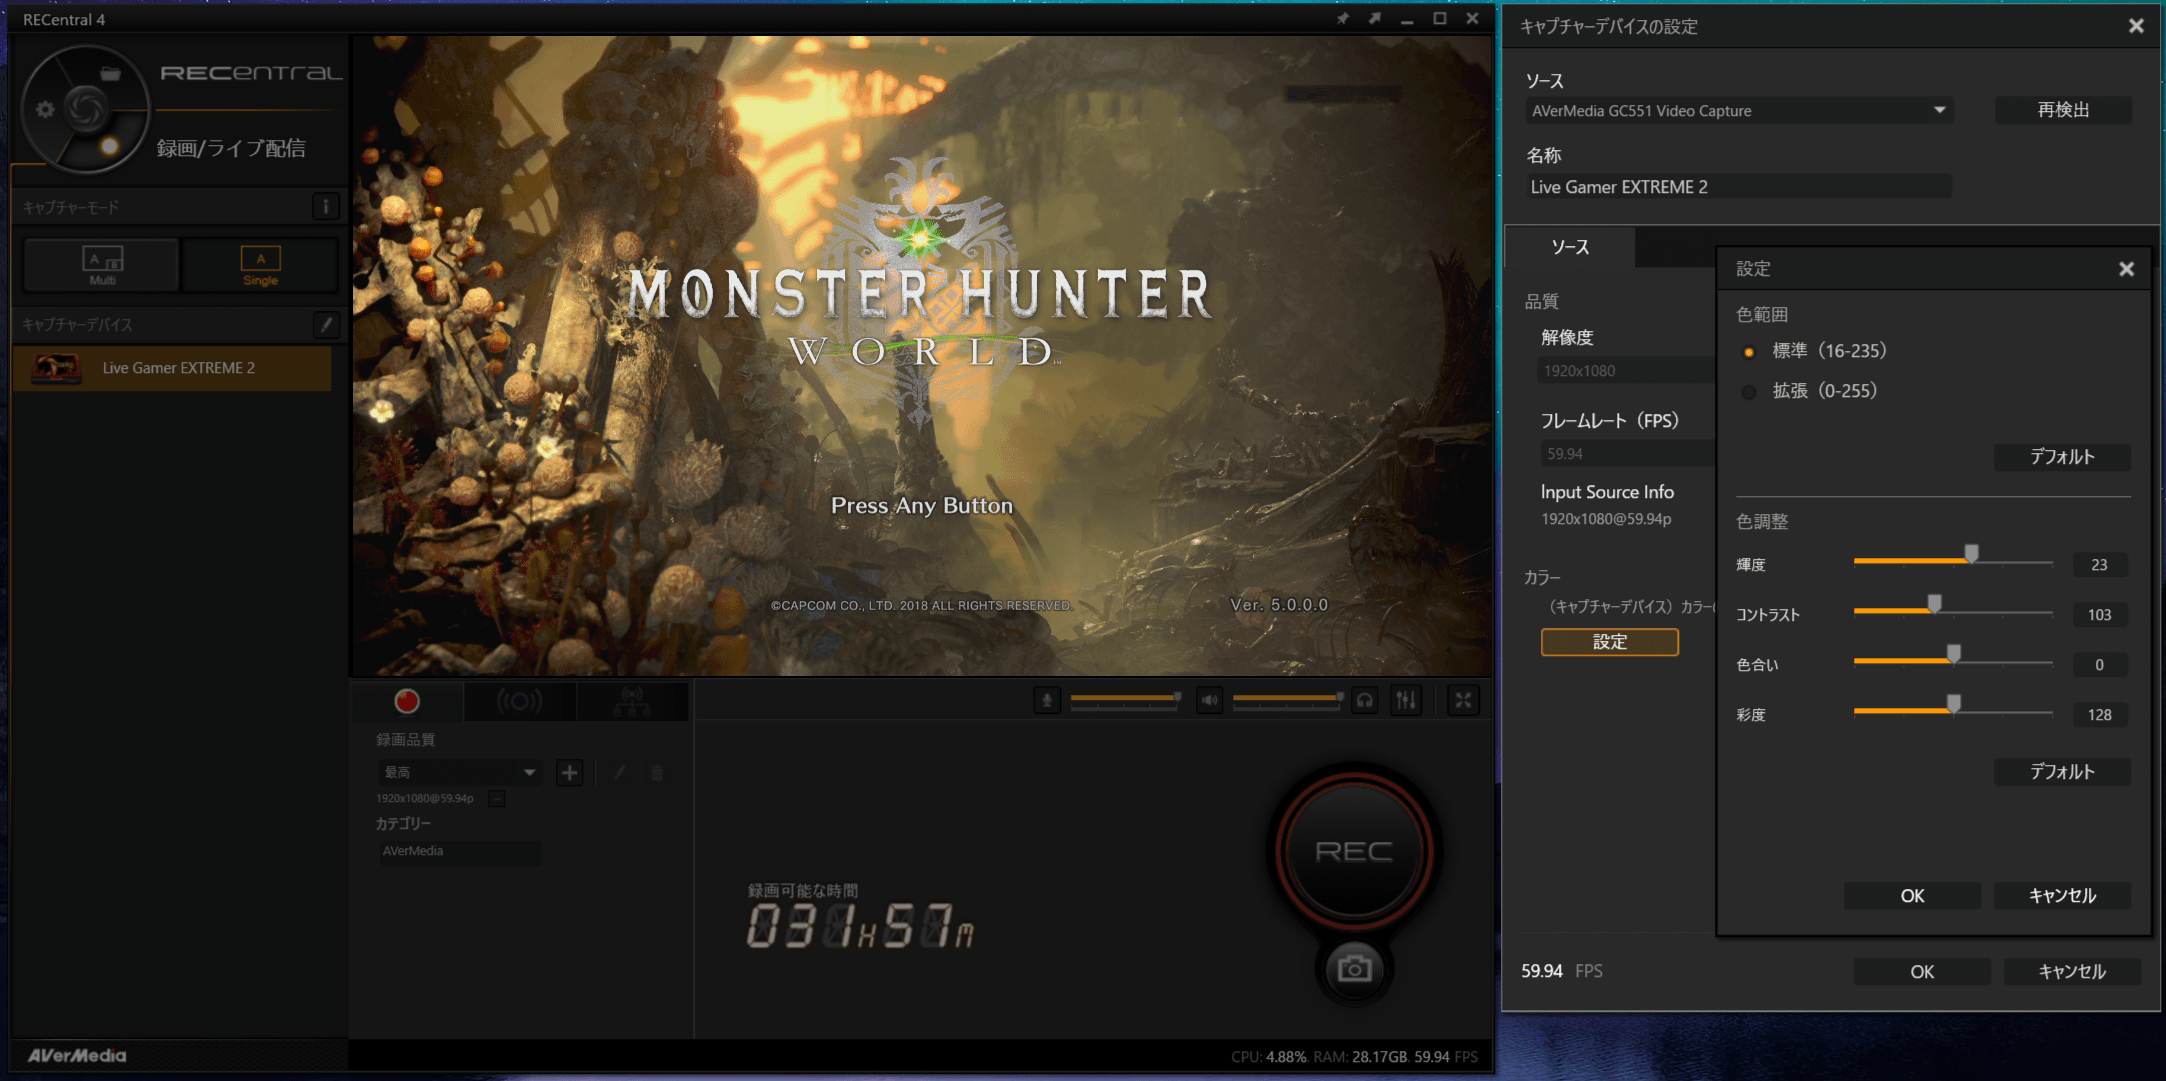Image resolution: width=2166 pixels, height=1081 pixels.
Task: Click the brightness value 23 field
Action: (x=2099, y=565)
